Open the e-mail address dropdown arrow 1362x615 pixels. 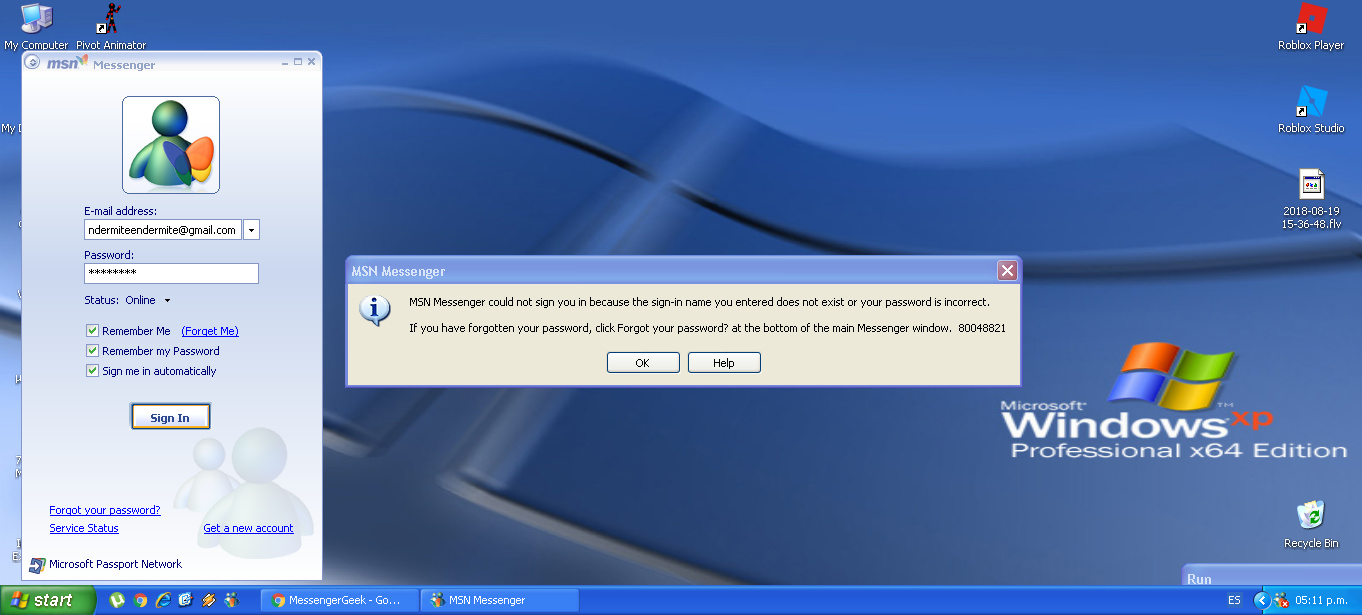click(251, 230)
